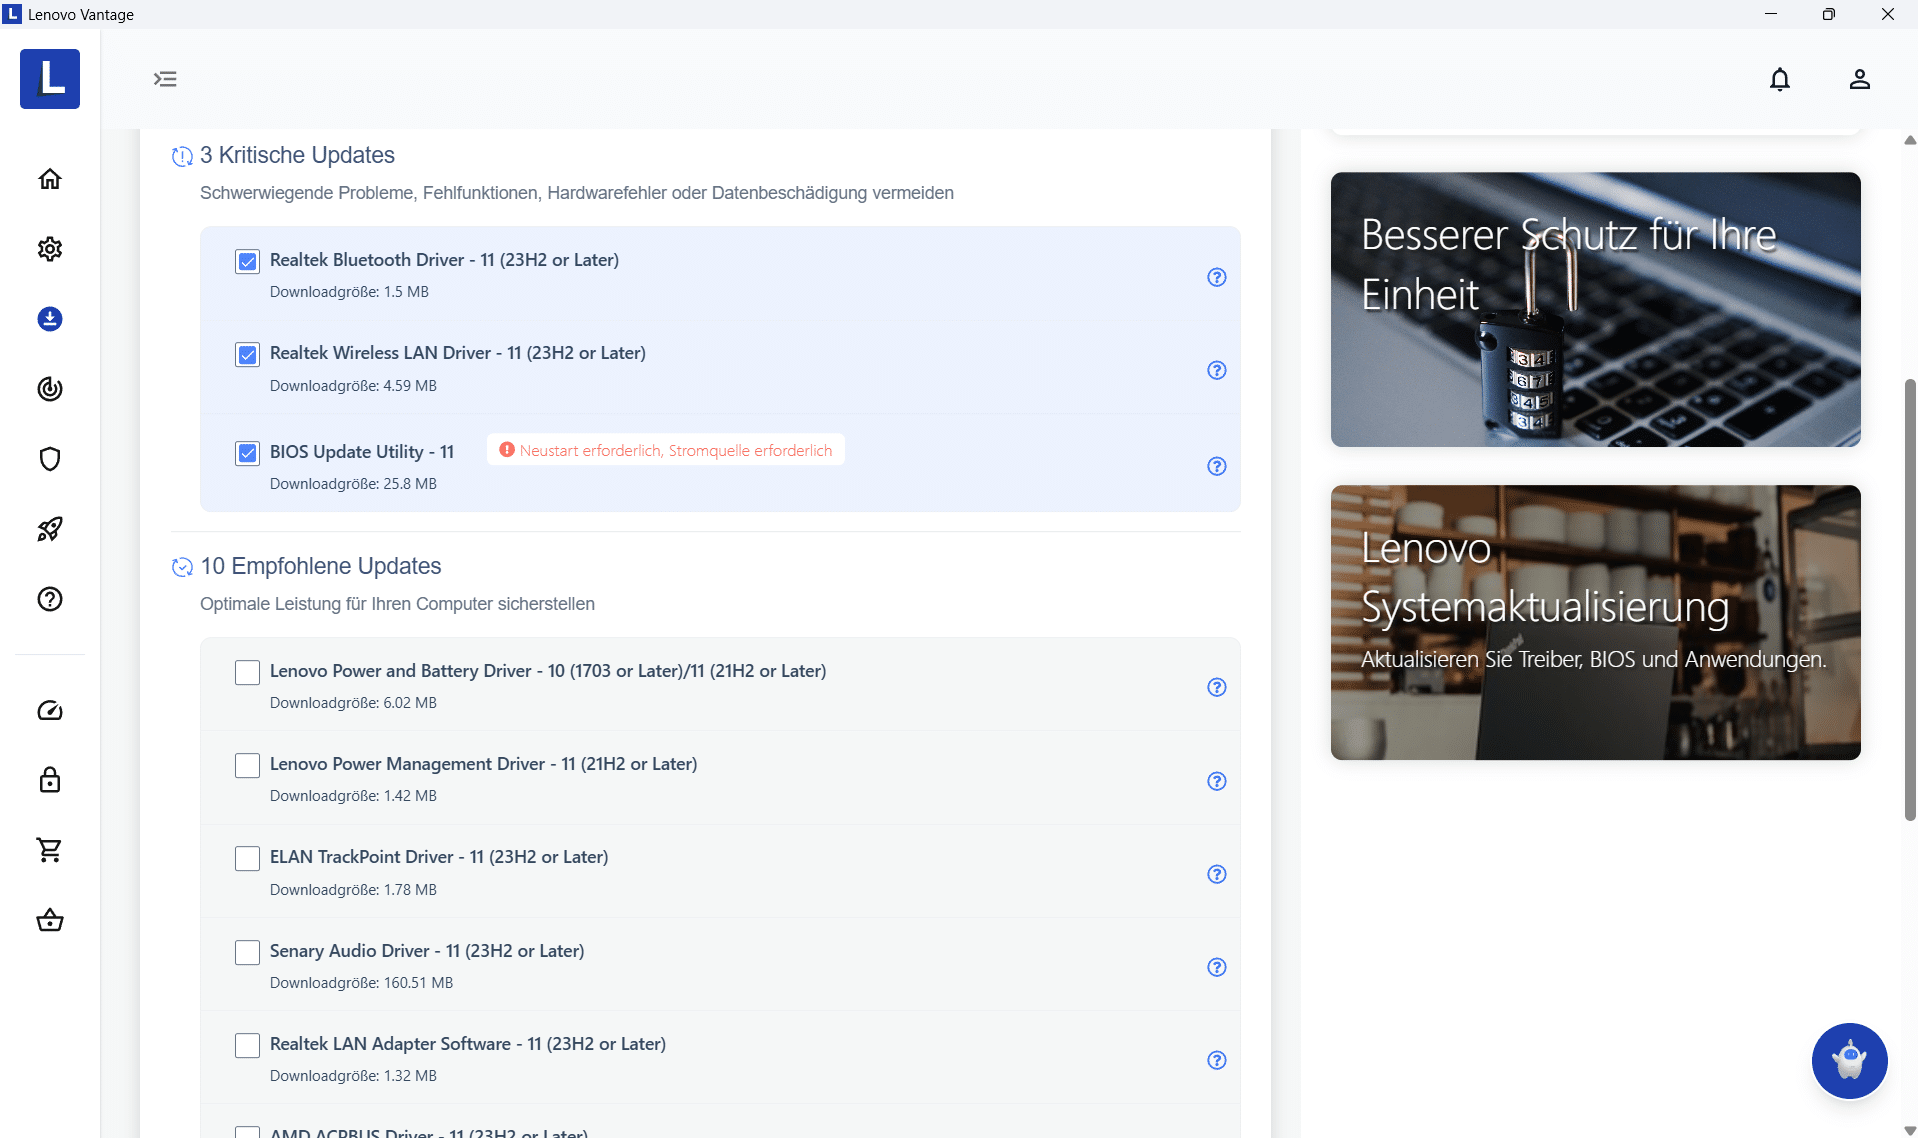Open the security shield icon
The image size is (1918, 1138).
tap(50, 459)
